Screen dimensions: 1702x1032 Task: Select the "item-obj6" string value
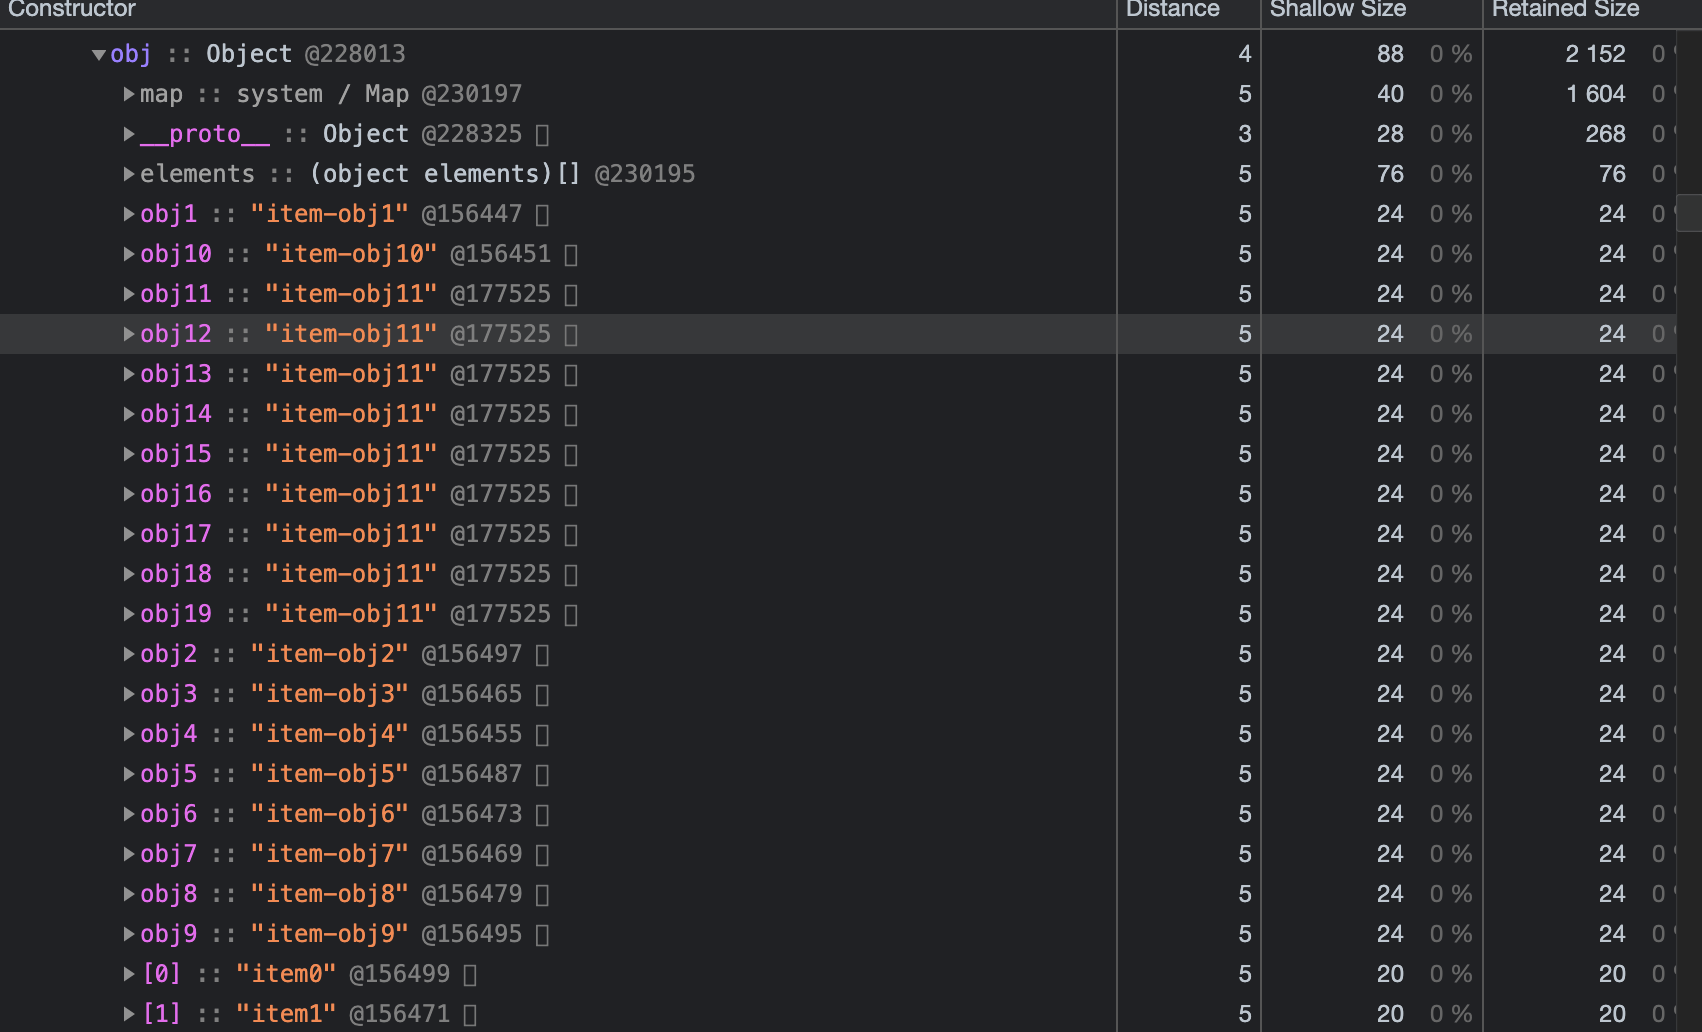click(x=329, y=814)
